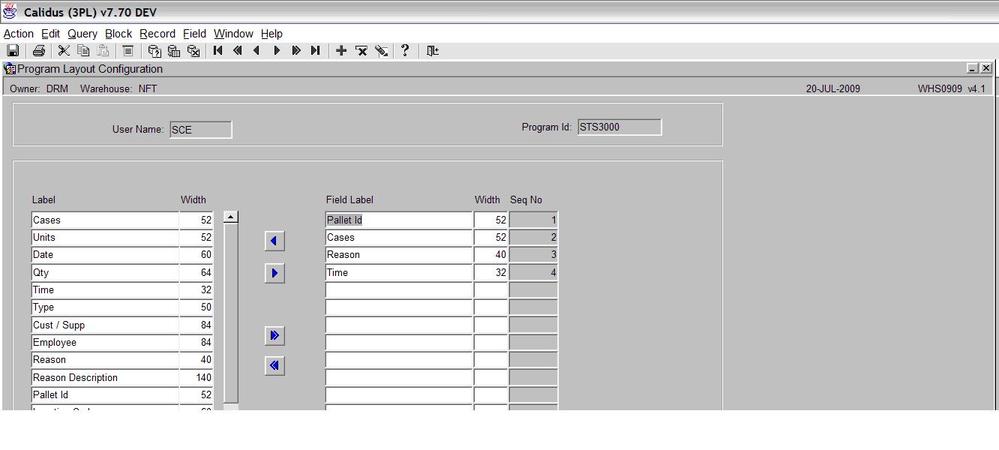Click the Save toolbar icon
The image size is (999, 450).
(13, 51)
